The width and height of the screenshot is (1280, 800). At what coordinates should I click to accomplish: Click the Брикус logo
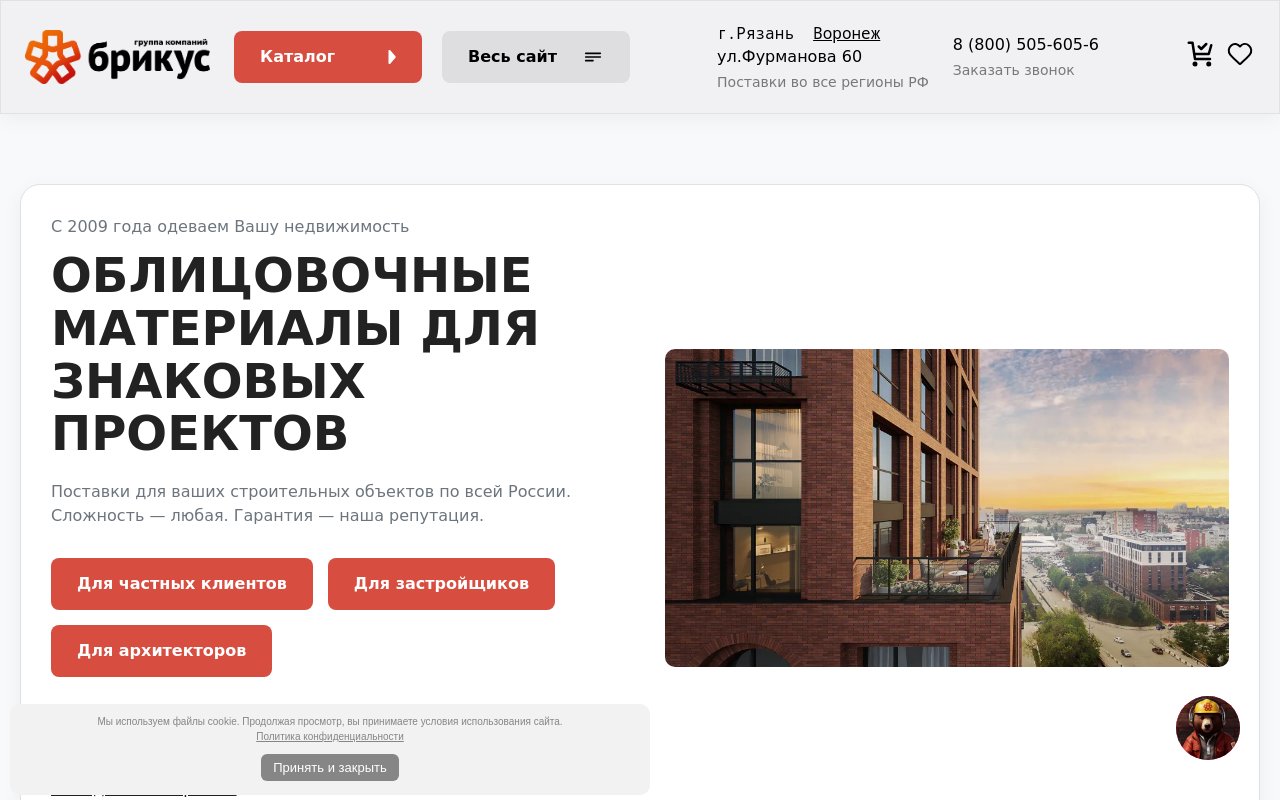point(117,57)
